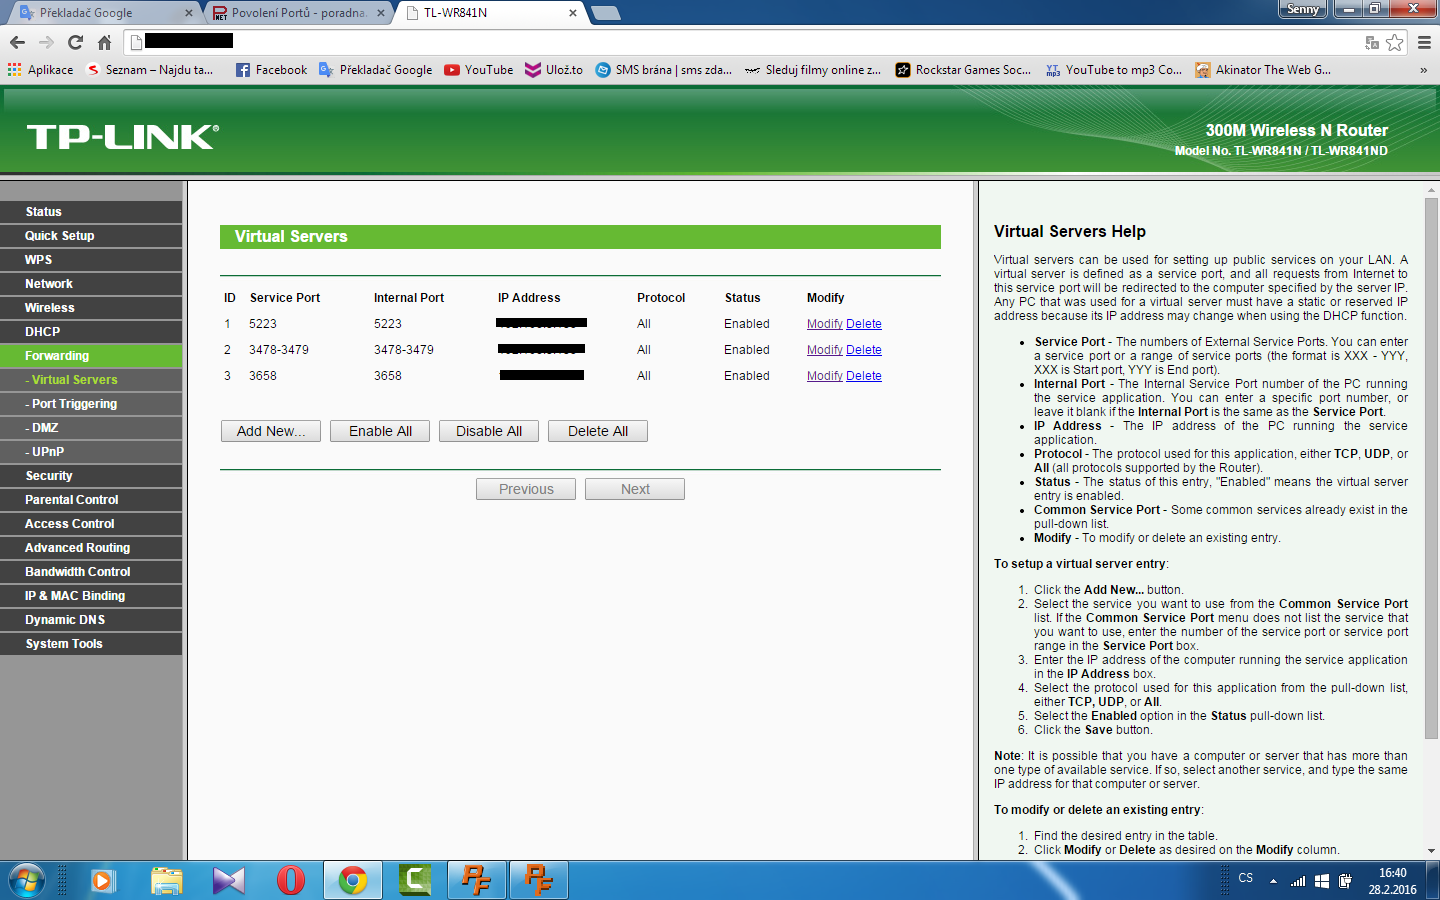Open the YouTube to mp3 bookmark
Viewport: 1440px width, 900px height.
pyautogui.click(x=1113, y=70)
